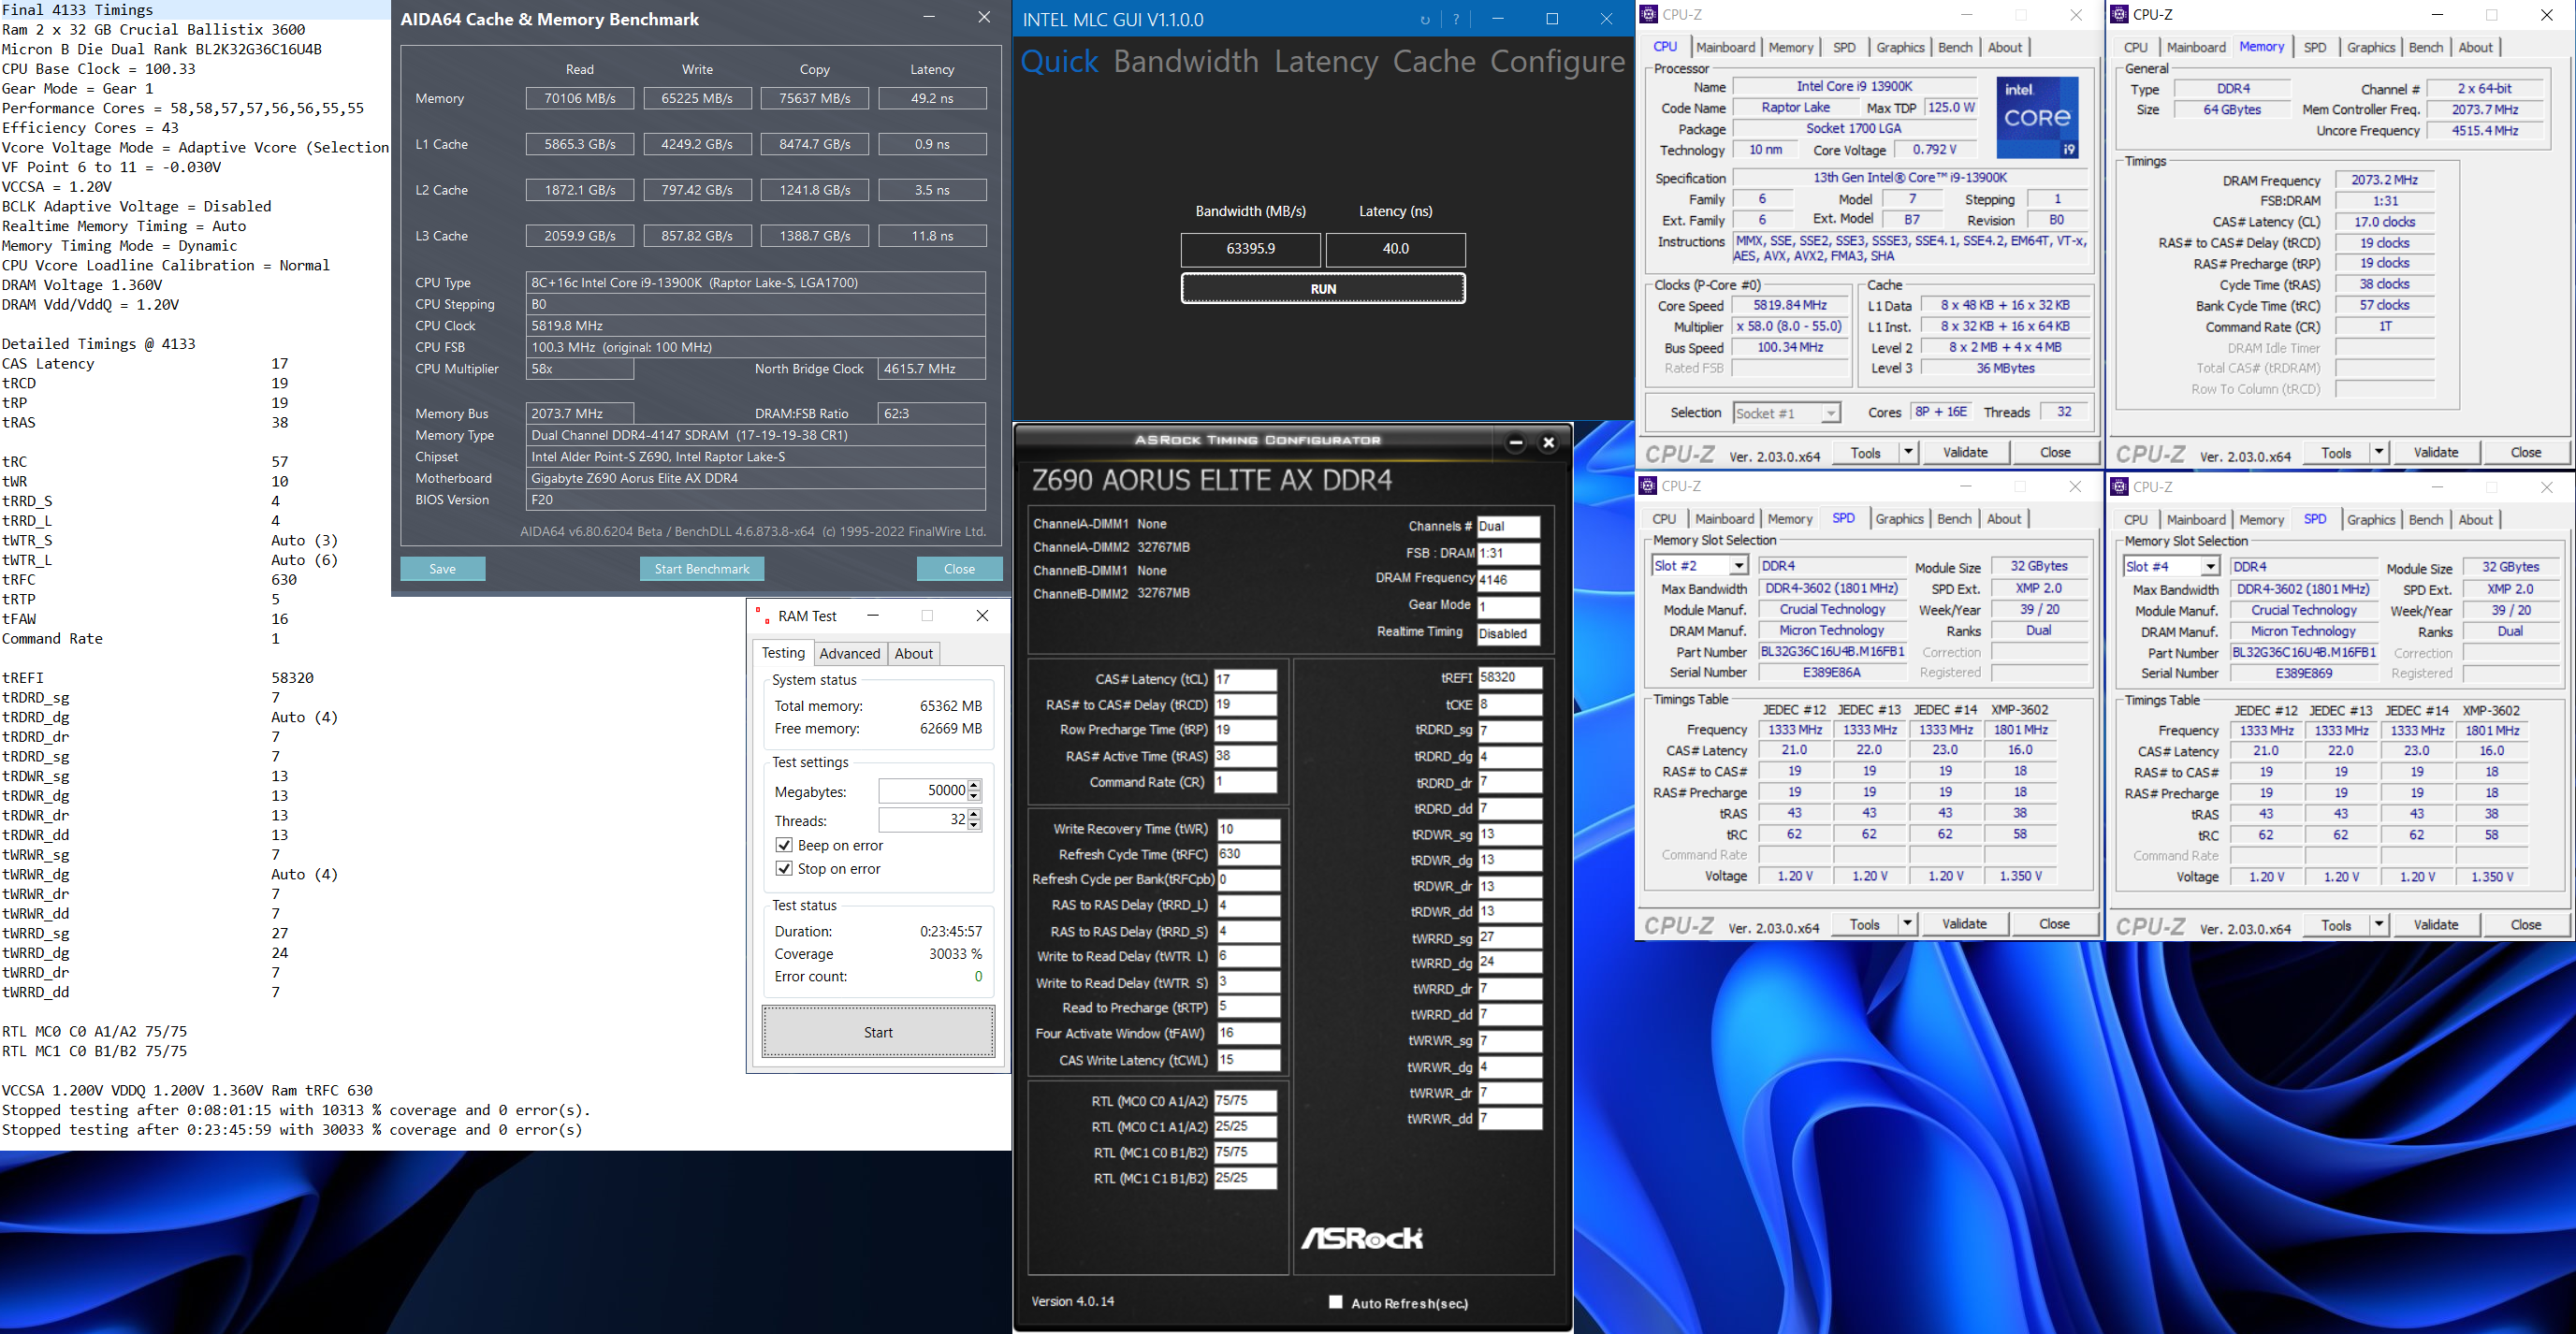Image resolution: width=2576 pixels, height=1334 pixels.
Task: Click the Intel Core i9 badge in CPU-Z
Action: point(2037,117)
